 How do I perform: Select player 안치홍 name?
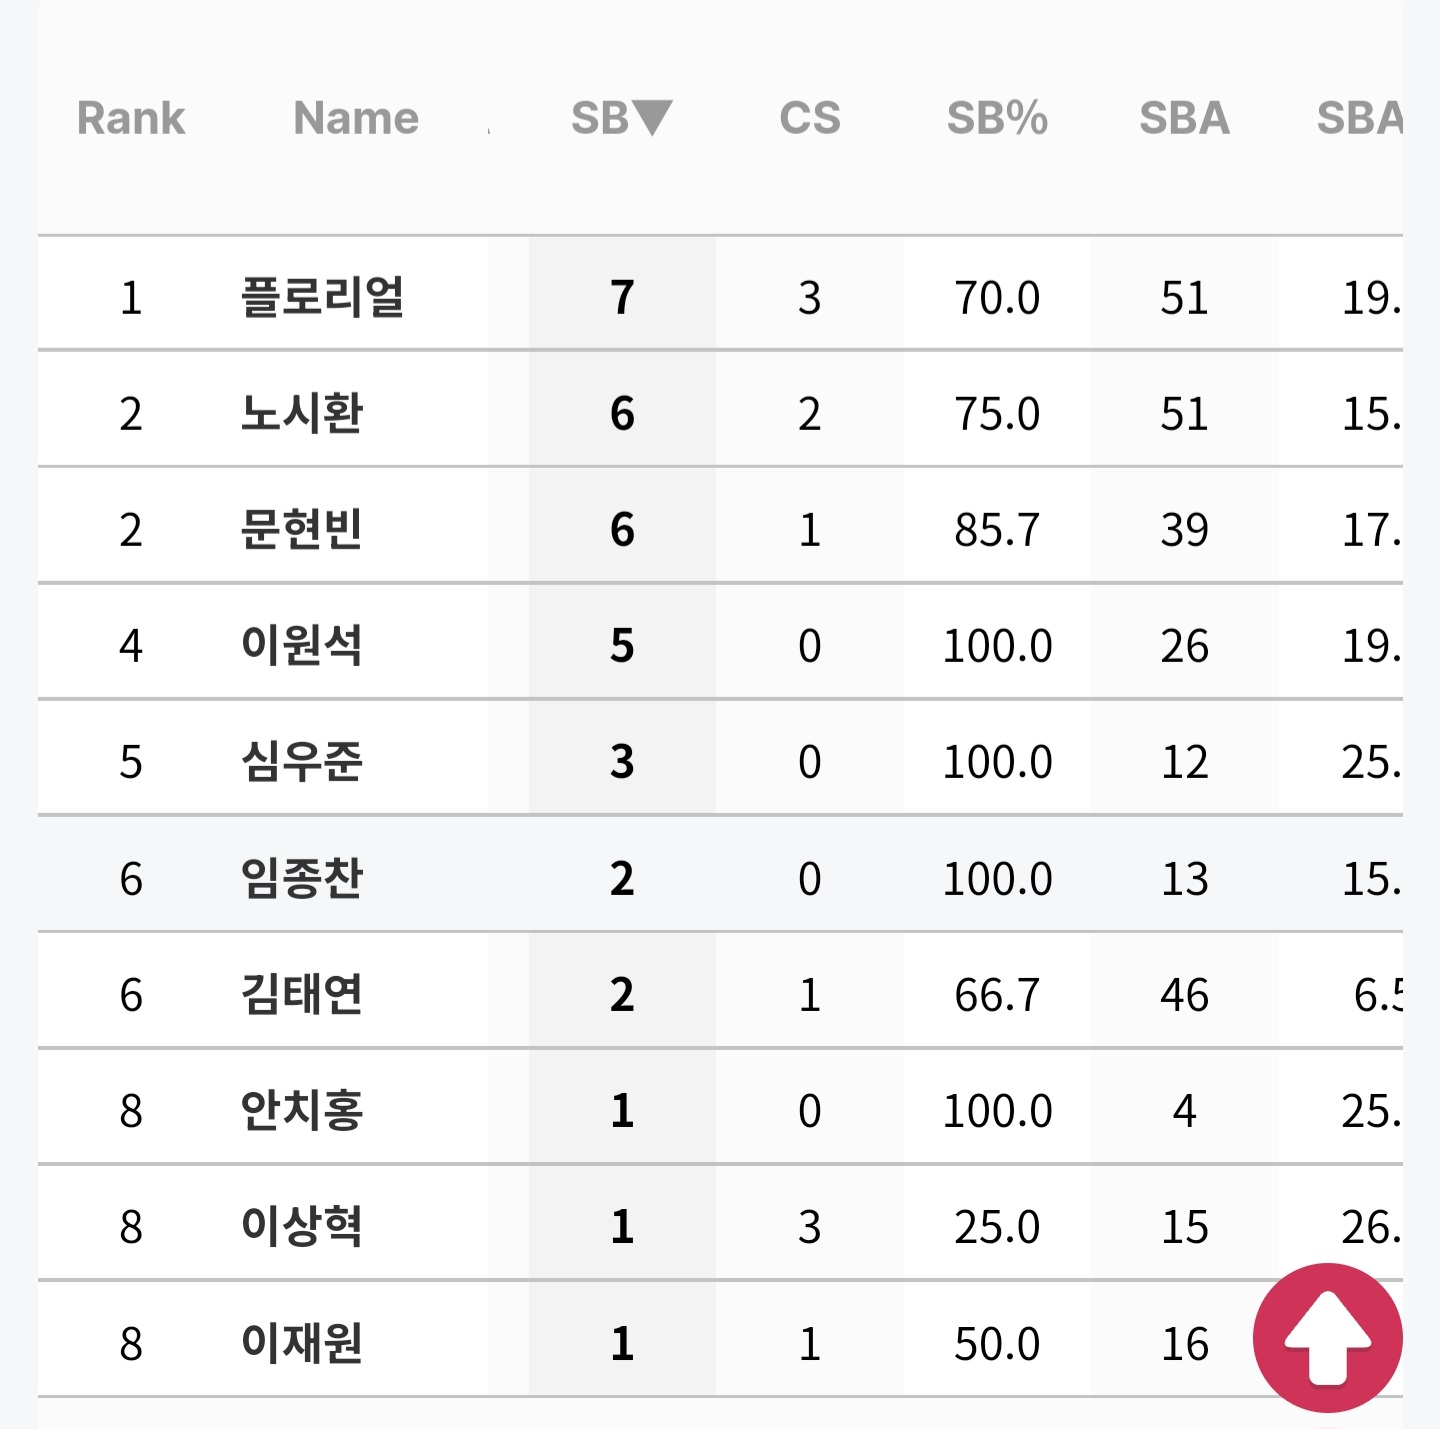click(302, 1110)
